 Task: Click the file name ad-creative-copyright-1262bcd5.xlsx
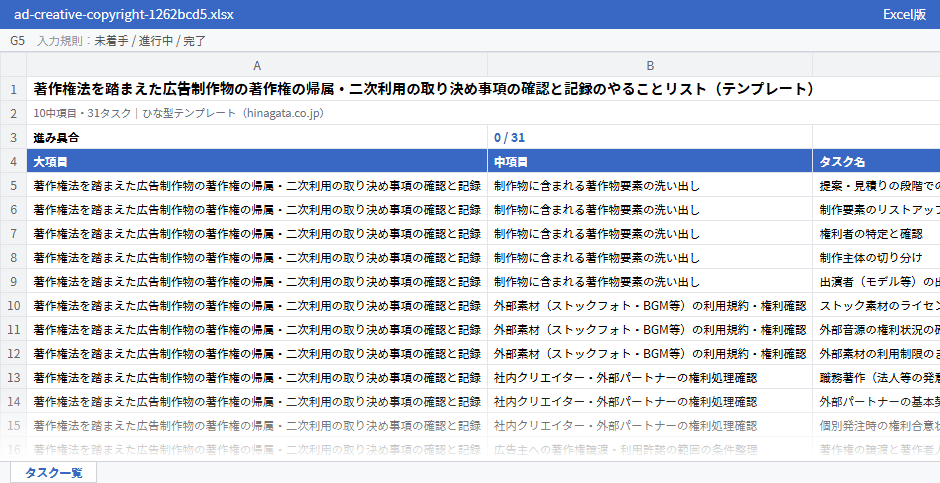[x=123, y=14]
